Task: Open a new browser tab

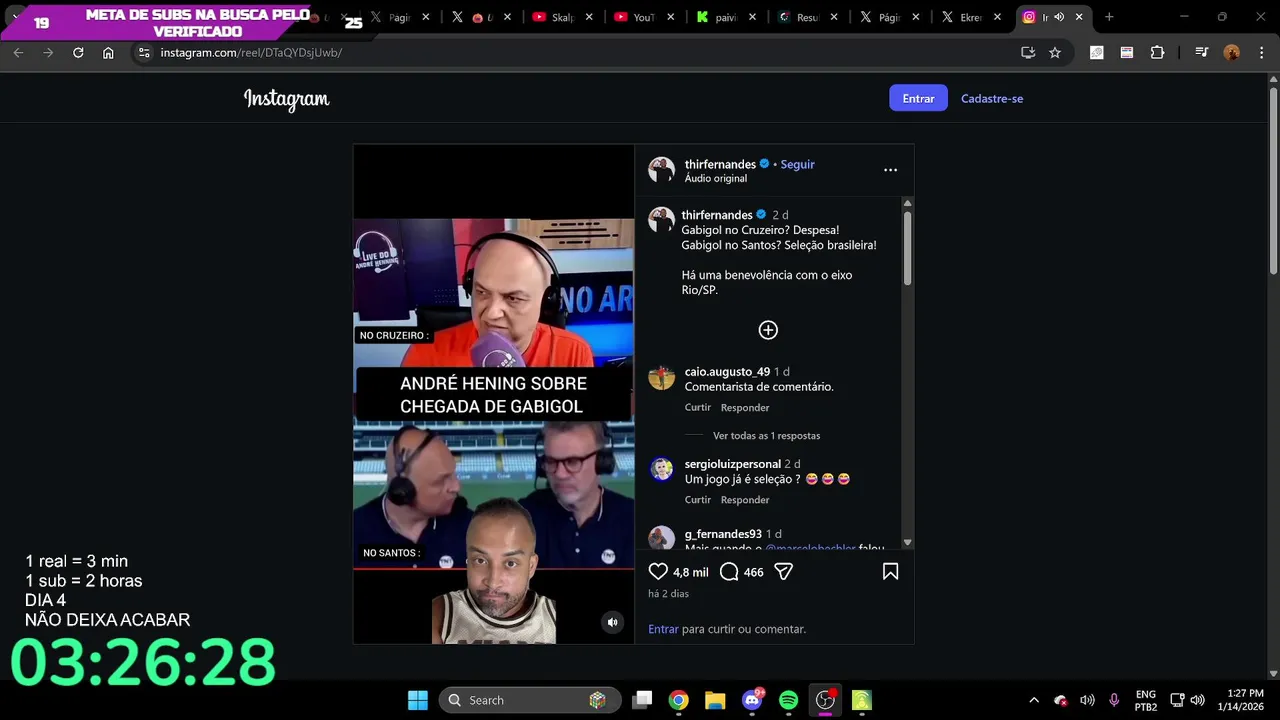Action: click(x=1109, y=17)
